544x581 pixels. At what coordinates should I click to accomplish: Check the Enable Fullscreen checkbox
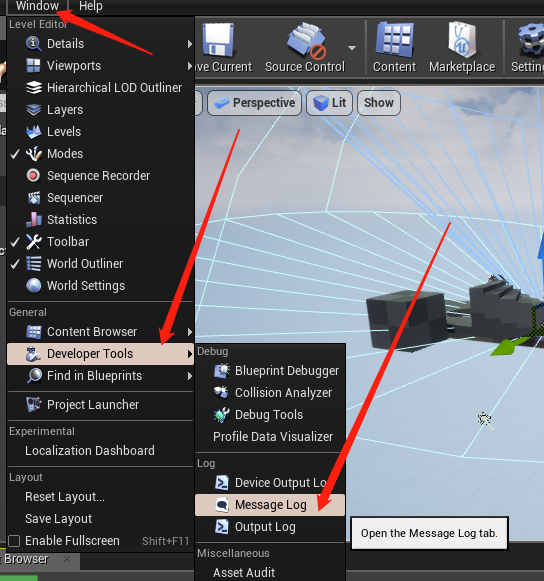(14, 541)
